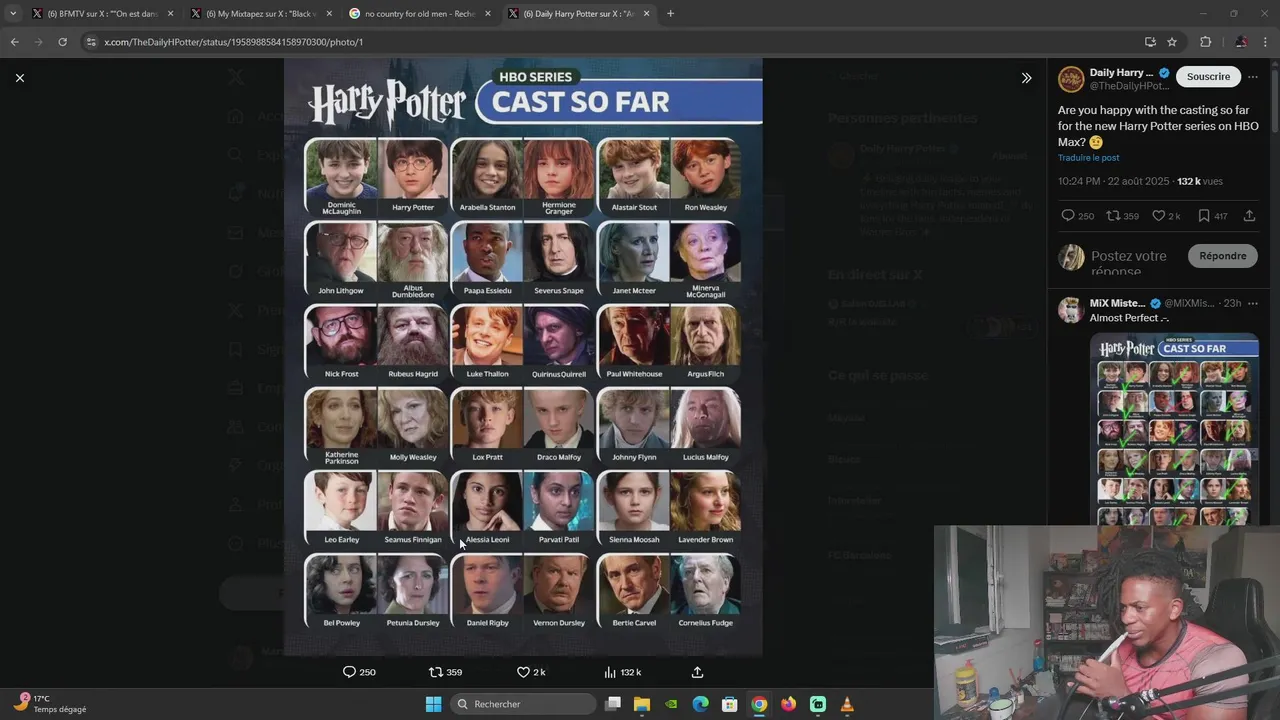The height and width of the screenshot is (720, 1280).
Task: Click the reply icon in the side panel
Action: pyautogui.click(x=1068, y=216)
